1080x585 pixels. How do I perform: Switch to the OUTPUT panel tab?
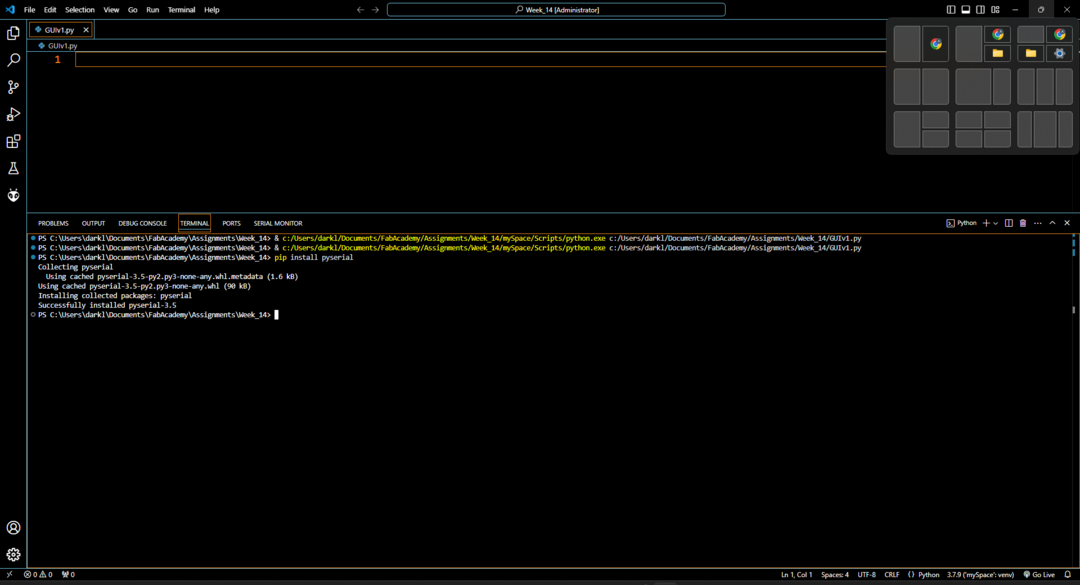93,223
